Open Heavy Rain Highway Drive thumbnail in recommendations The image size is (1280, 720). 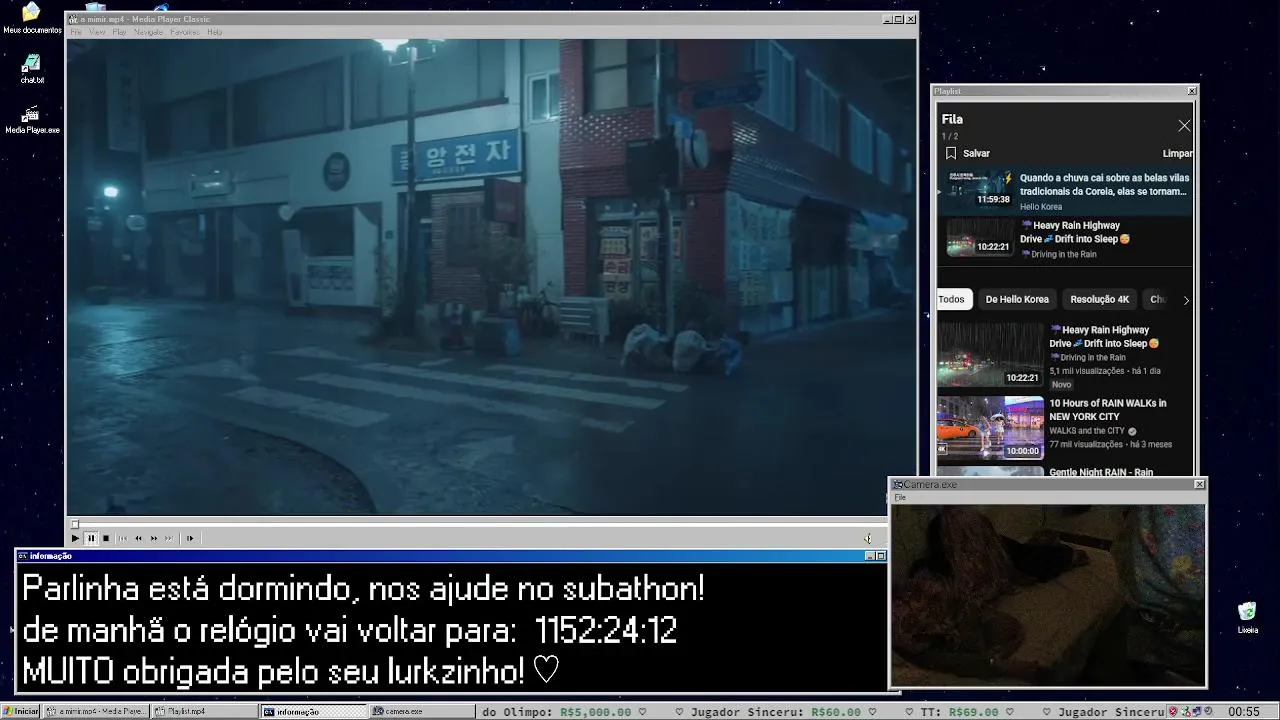[990, 354]
